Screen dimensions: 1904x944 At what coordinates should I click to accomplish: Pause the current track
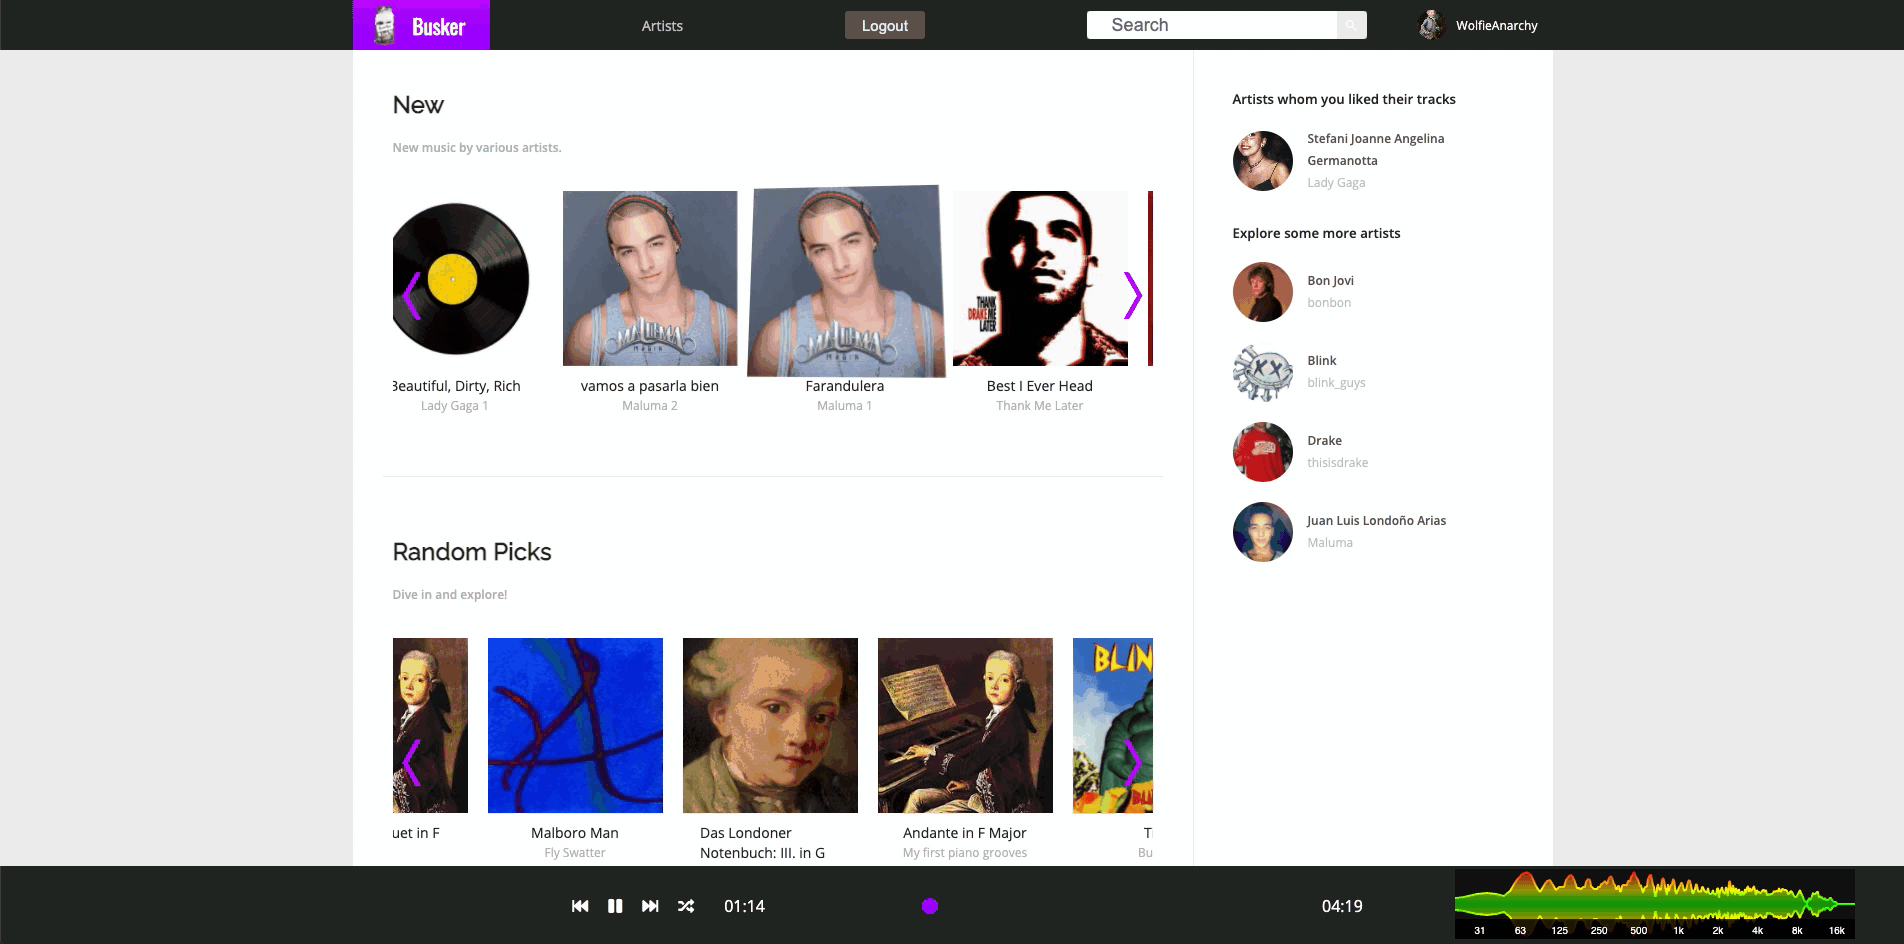(x=615, y=906)
